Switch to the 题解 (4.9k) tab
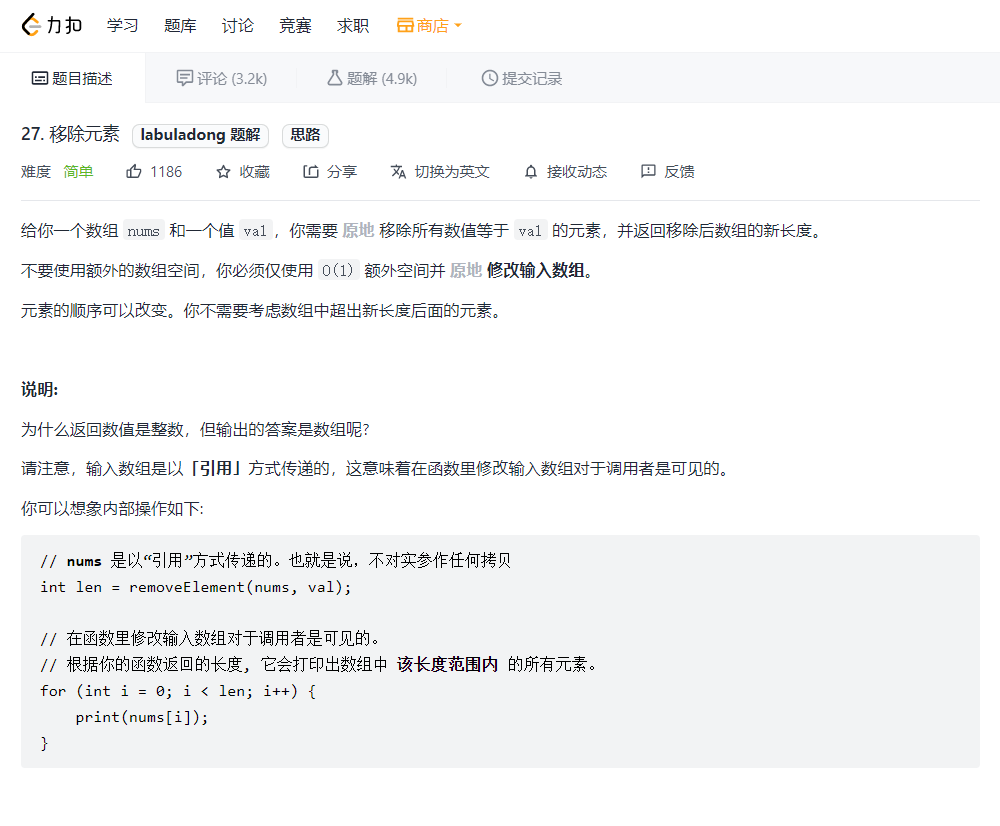Viewport: 1000px width, 826px height. click(373, 77)
